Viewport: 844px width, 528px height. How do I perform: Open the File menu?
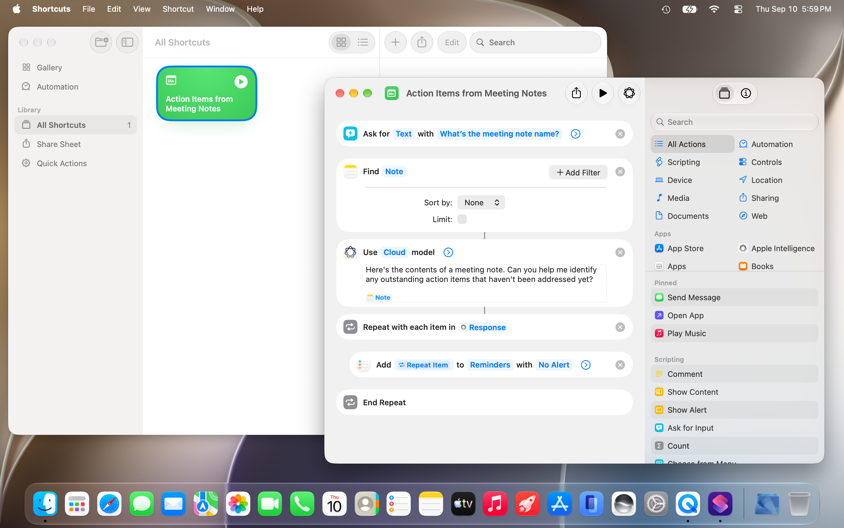point(89,9)
